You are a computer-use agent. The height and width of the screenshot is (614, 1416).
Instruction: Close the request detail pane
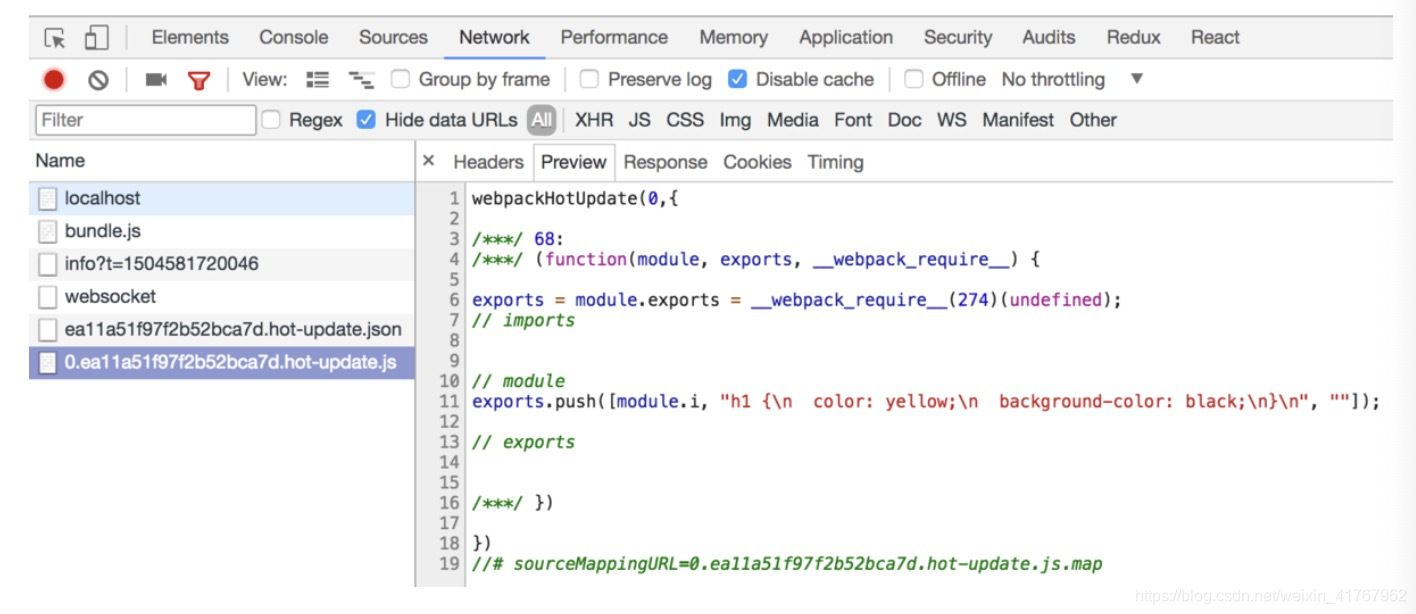[429, 161]
